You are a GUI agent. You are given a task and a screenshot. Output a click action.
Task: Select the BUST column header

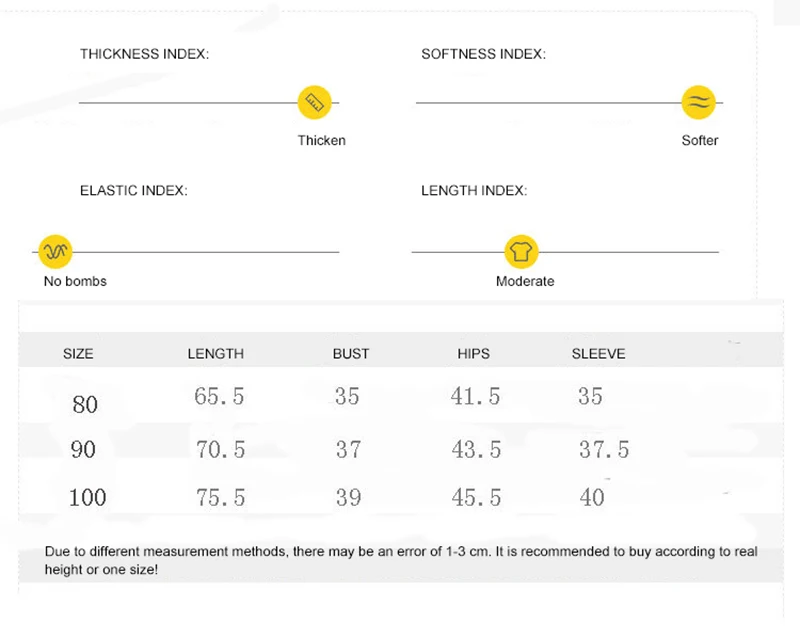click(x=351, y=354)
